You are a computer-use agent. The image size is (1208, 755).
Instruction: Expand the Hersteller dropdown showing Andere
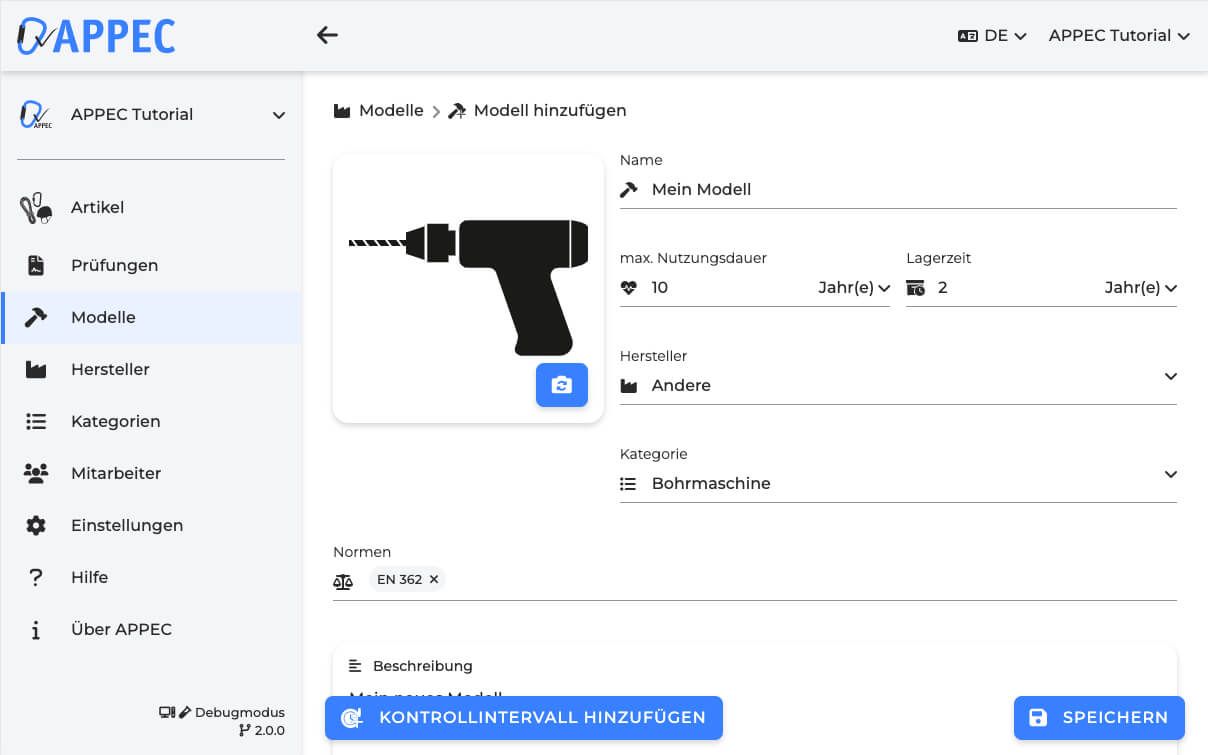[1169, 377]
